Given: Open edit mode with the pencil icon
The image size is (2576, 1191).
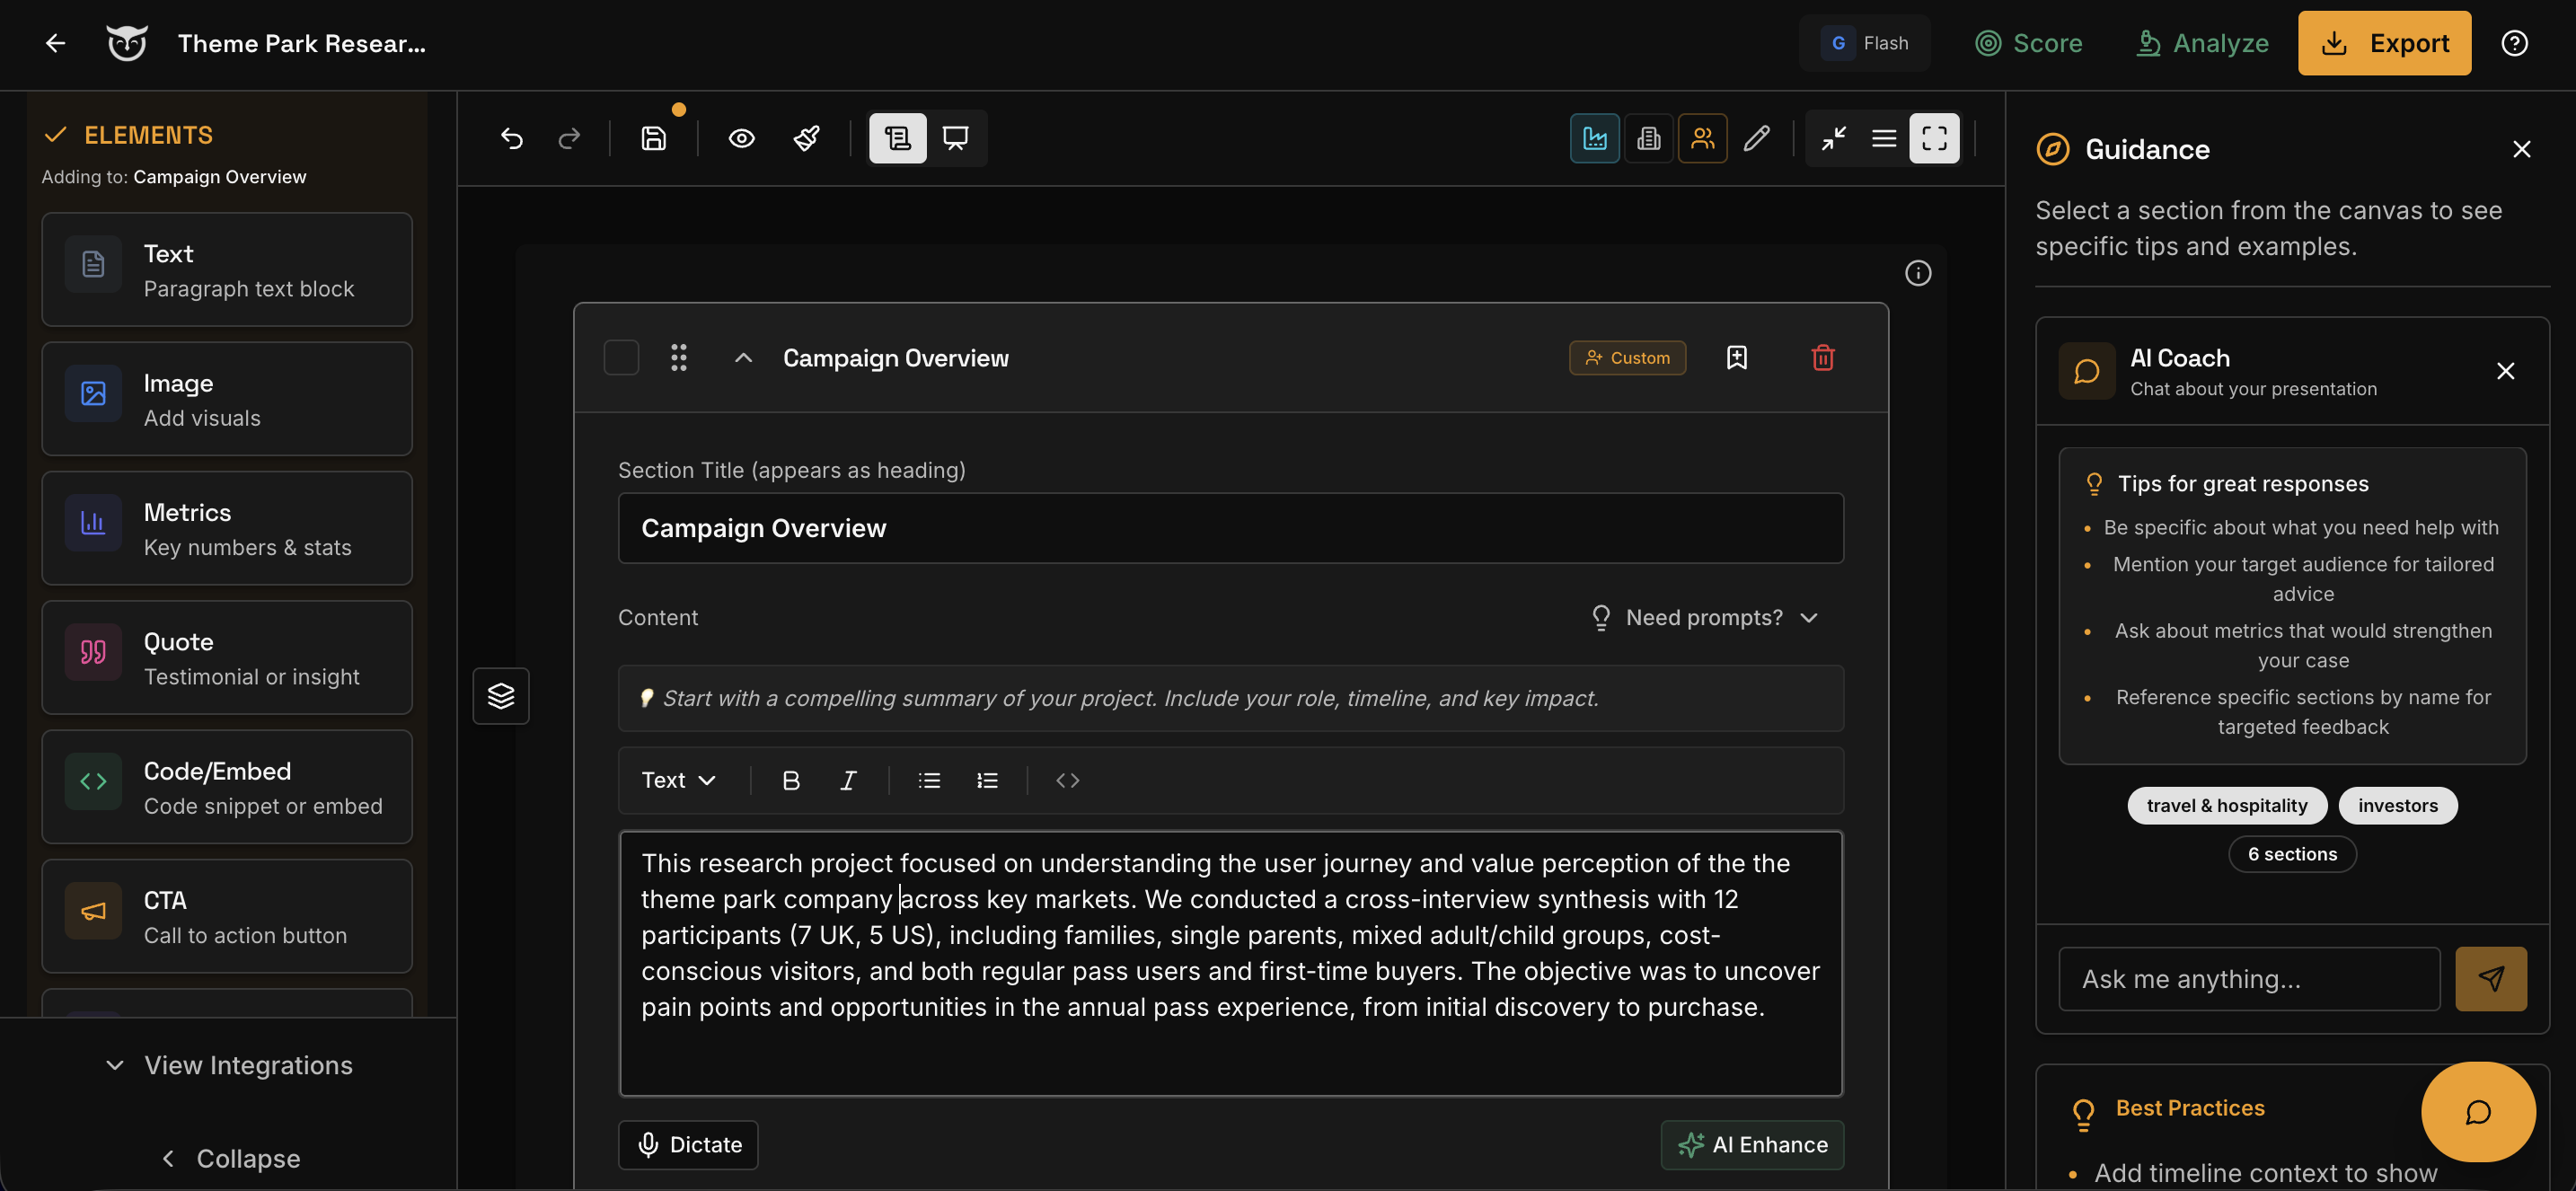Looking at the screenshot, I should coord(1757,138).
